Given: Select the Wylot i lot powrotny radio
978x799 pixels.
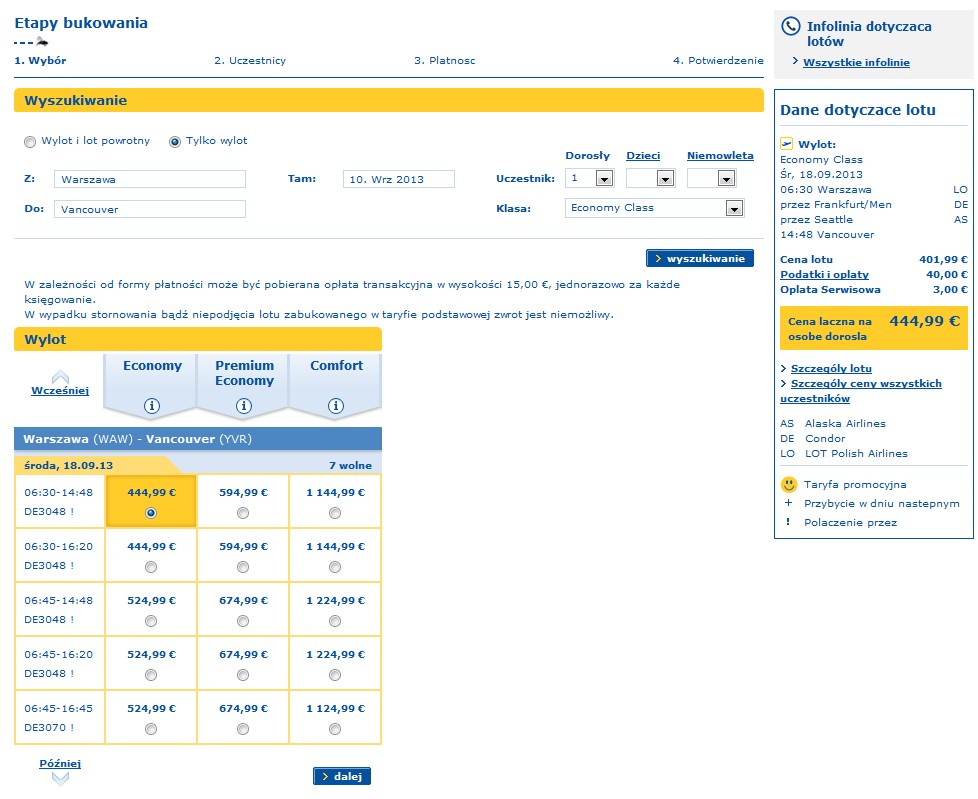Looking at the screenshot, I should 30,142.
